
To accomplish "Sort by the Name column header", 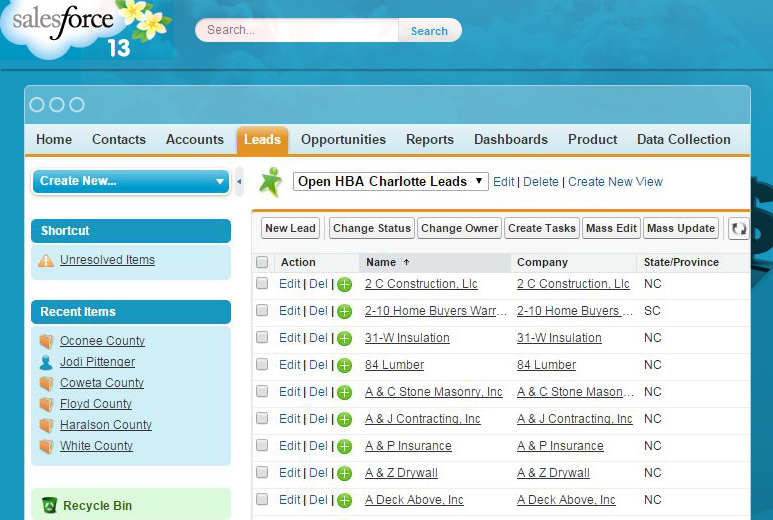I will pyautogui.click(x=381, y=262).
